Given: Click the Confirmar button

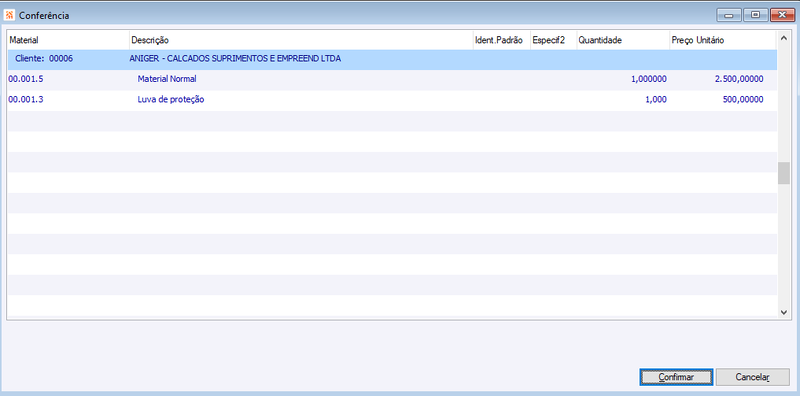Looking at the screenshot, I should point(676,377).
